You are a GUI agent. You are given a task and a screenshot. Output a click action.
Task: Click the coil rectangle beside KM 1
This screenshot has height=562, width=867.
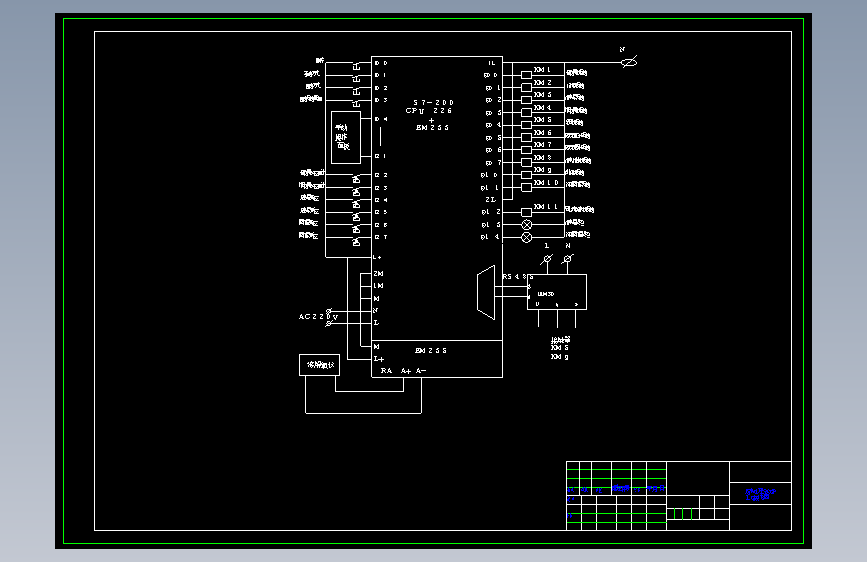(x=526, y=75)
